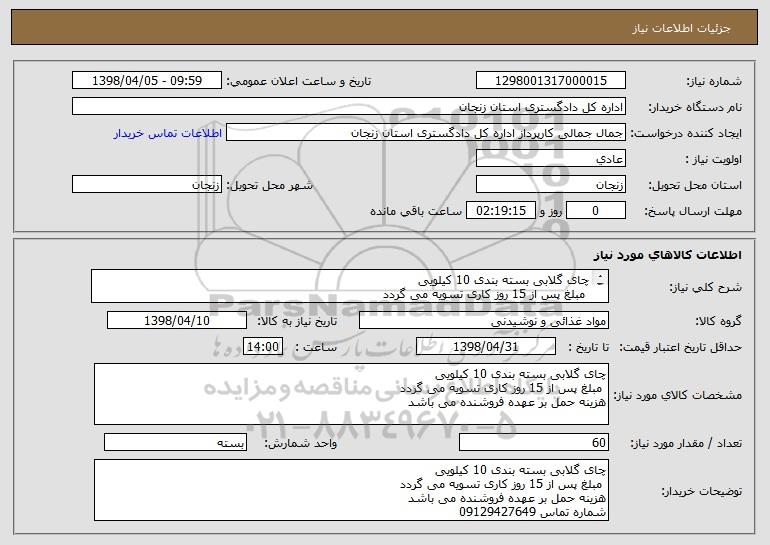770x545 pixels.
Task: Click the مشخصات کالای مورد نیاز label
Action: pyautogui.click(x=678, y=395)
